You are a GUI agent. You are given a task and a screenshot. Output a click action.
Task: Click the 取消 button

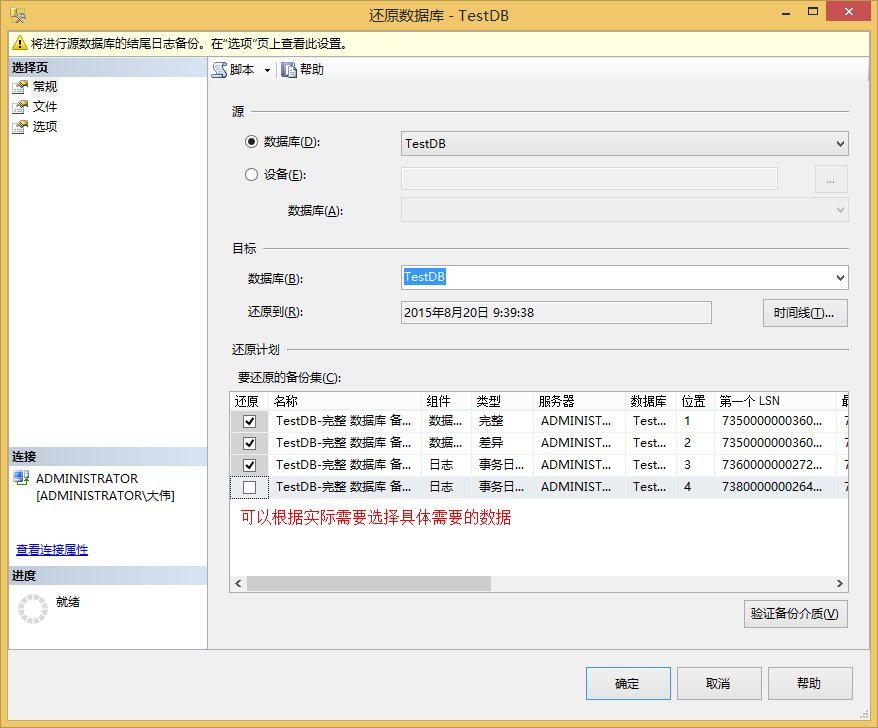pos(719,683)
